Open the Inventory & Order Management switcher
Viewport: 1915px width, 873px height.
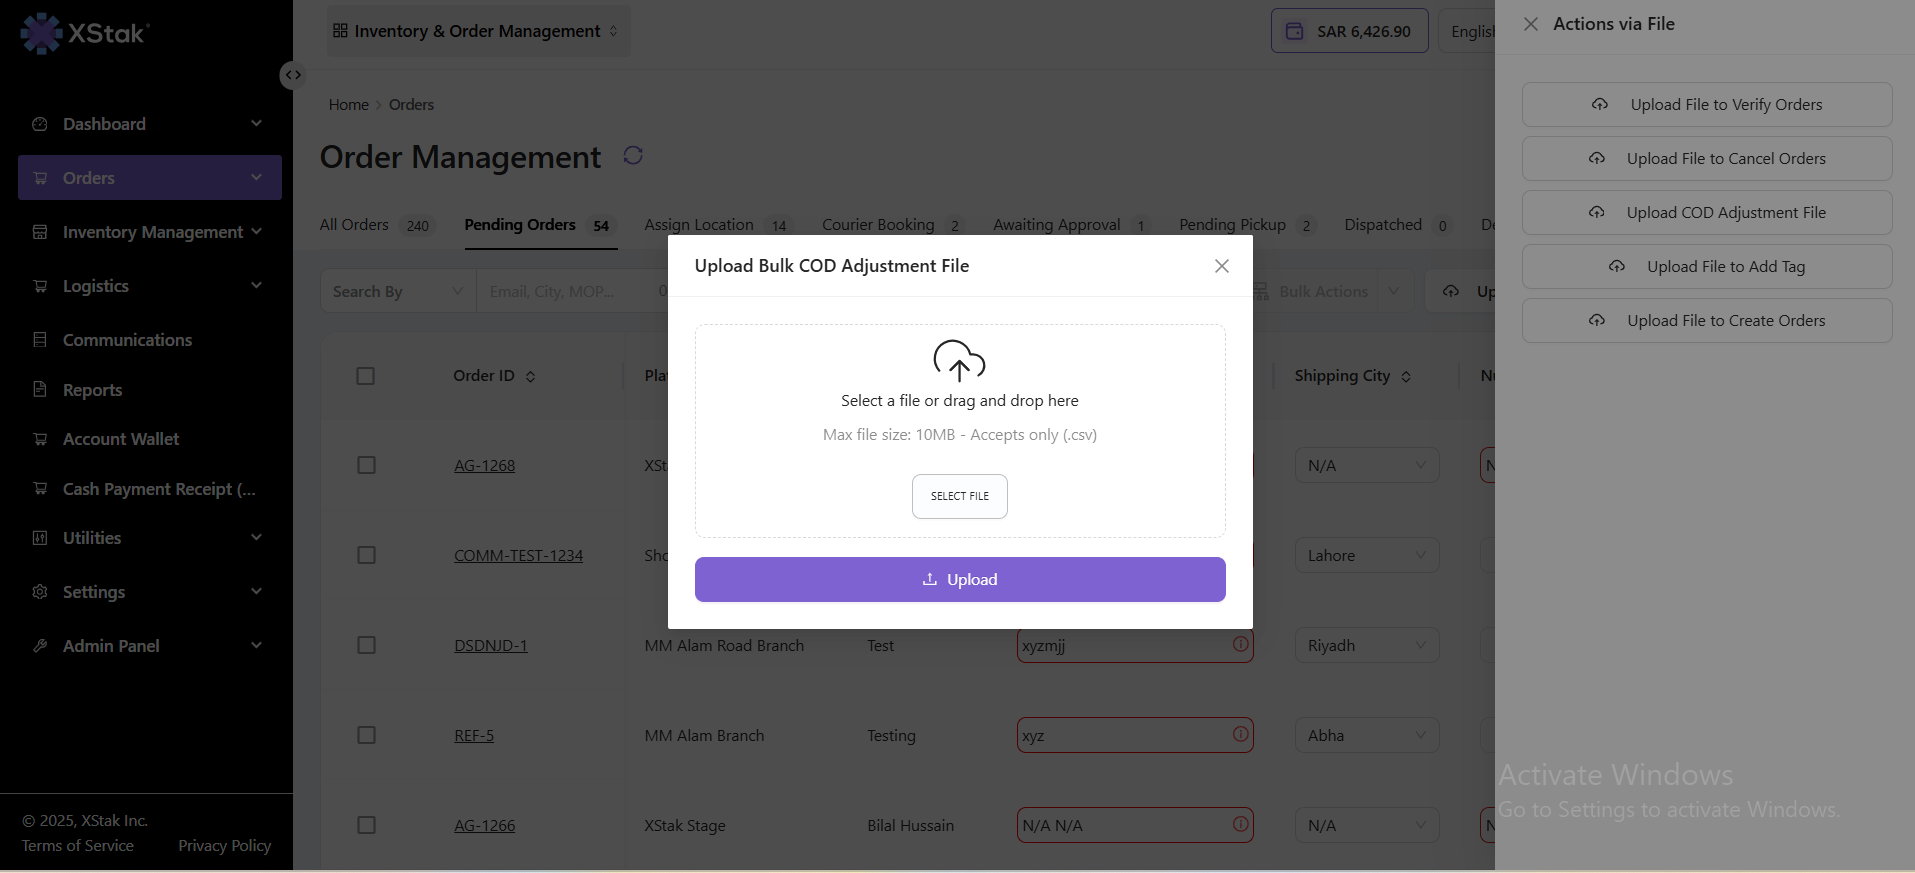(x=477, y=31)
